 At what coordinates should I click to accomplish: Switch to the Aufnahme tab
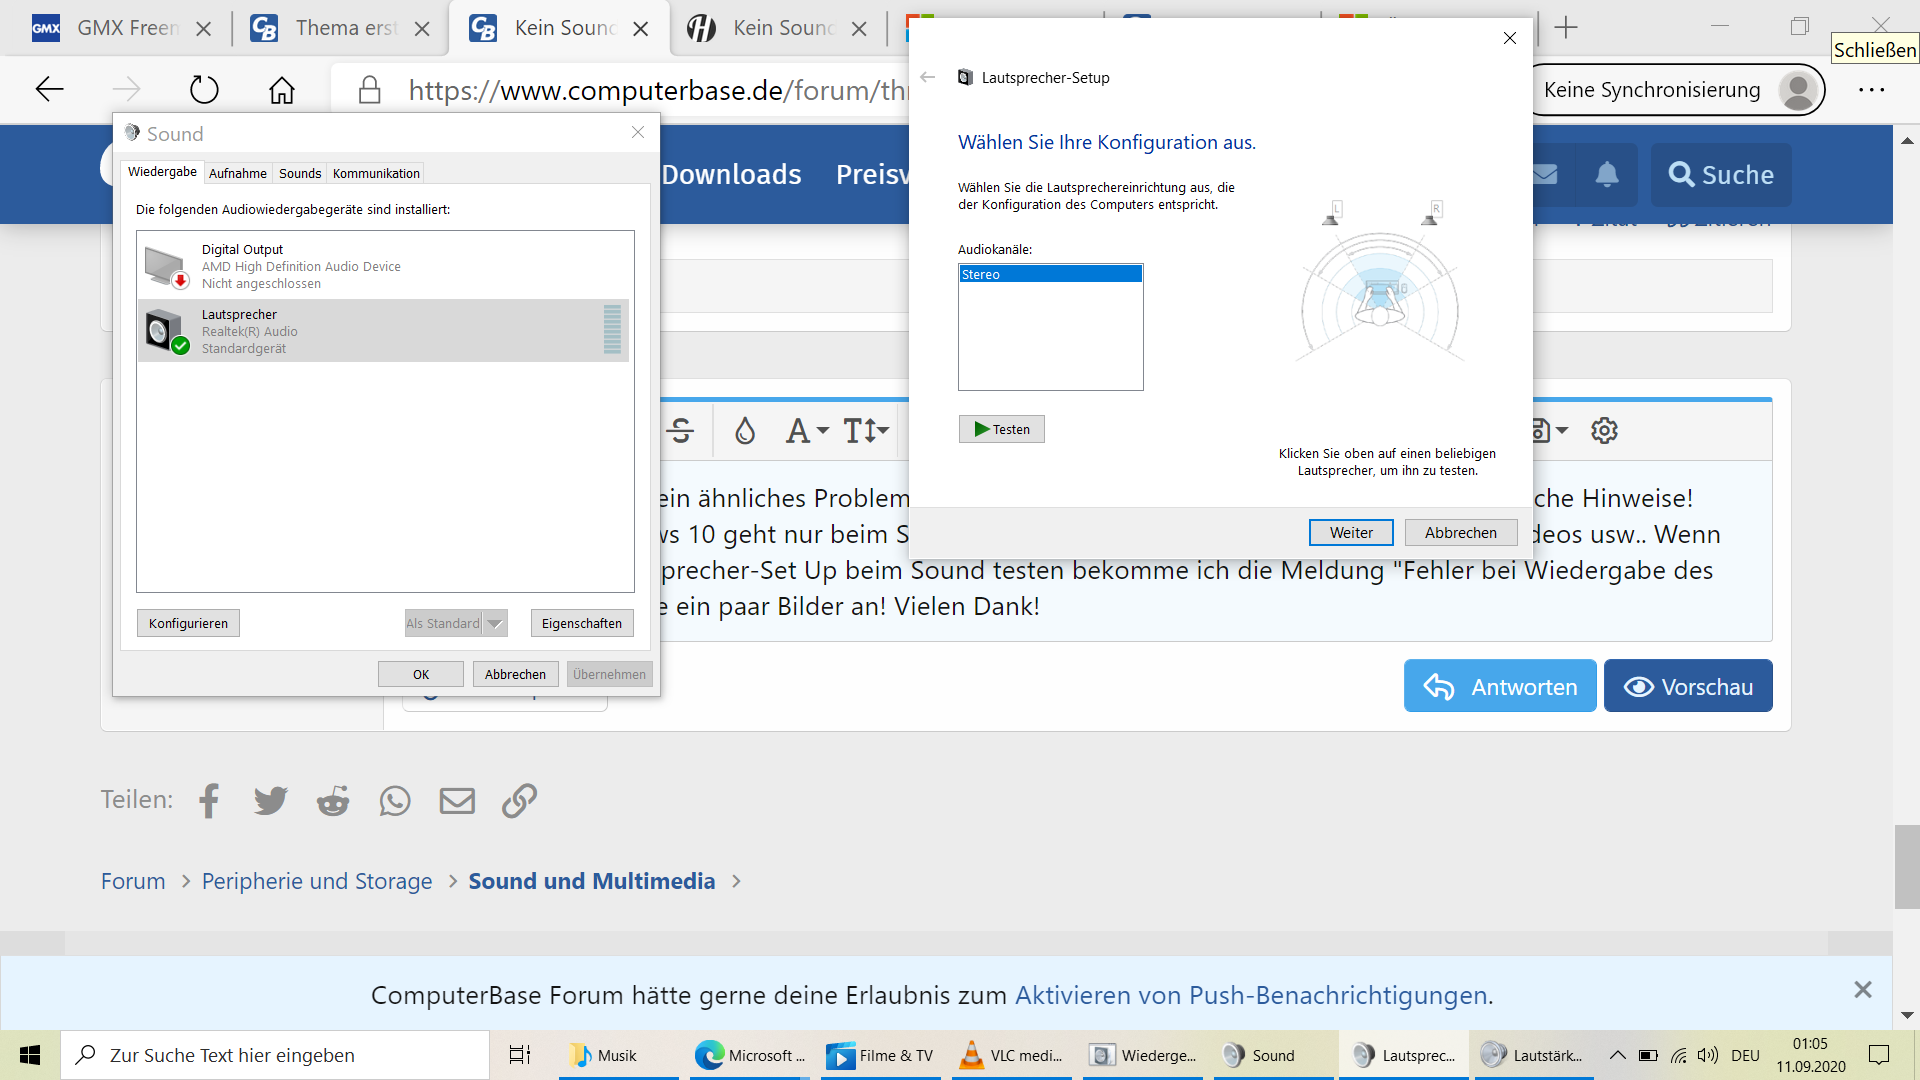click(237, 173)
